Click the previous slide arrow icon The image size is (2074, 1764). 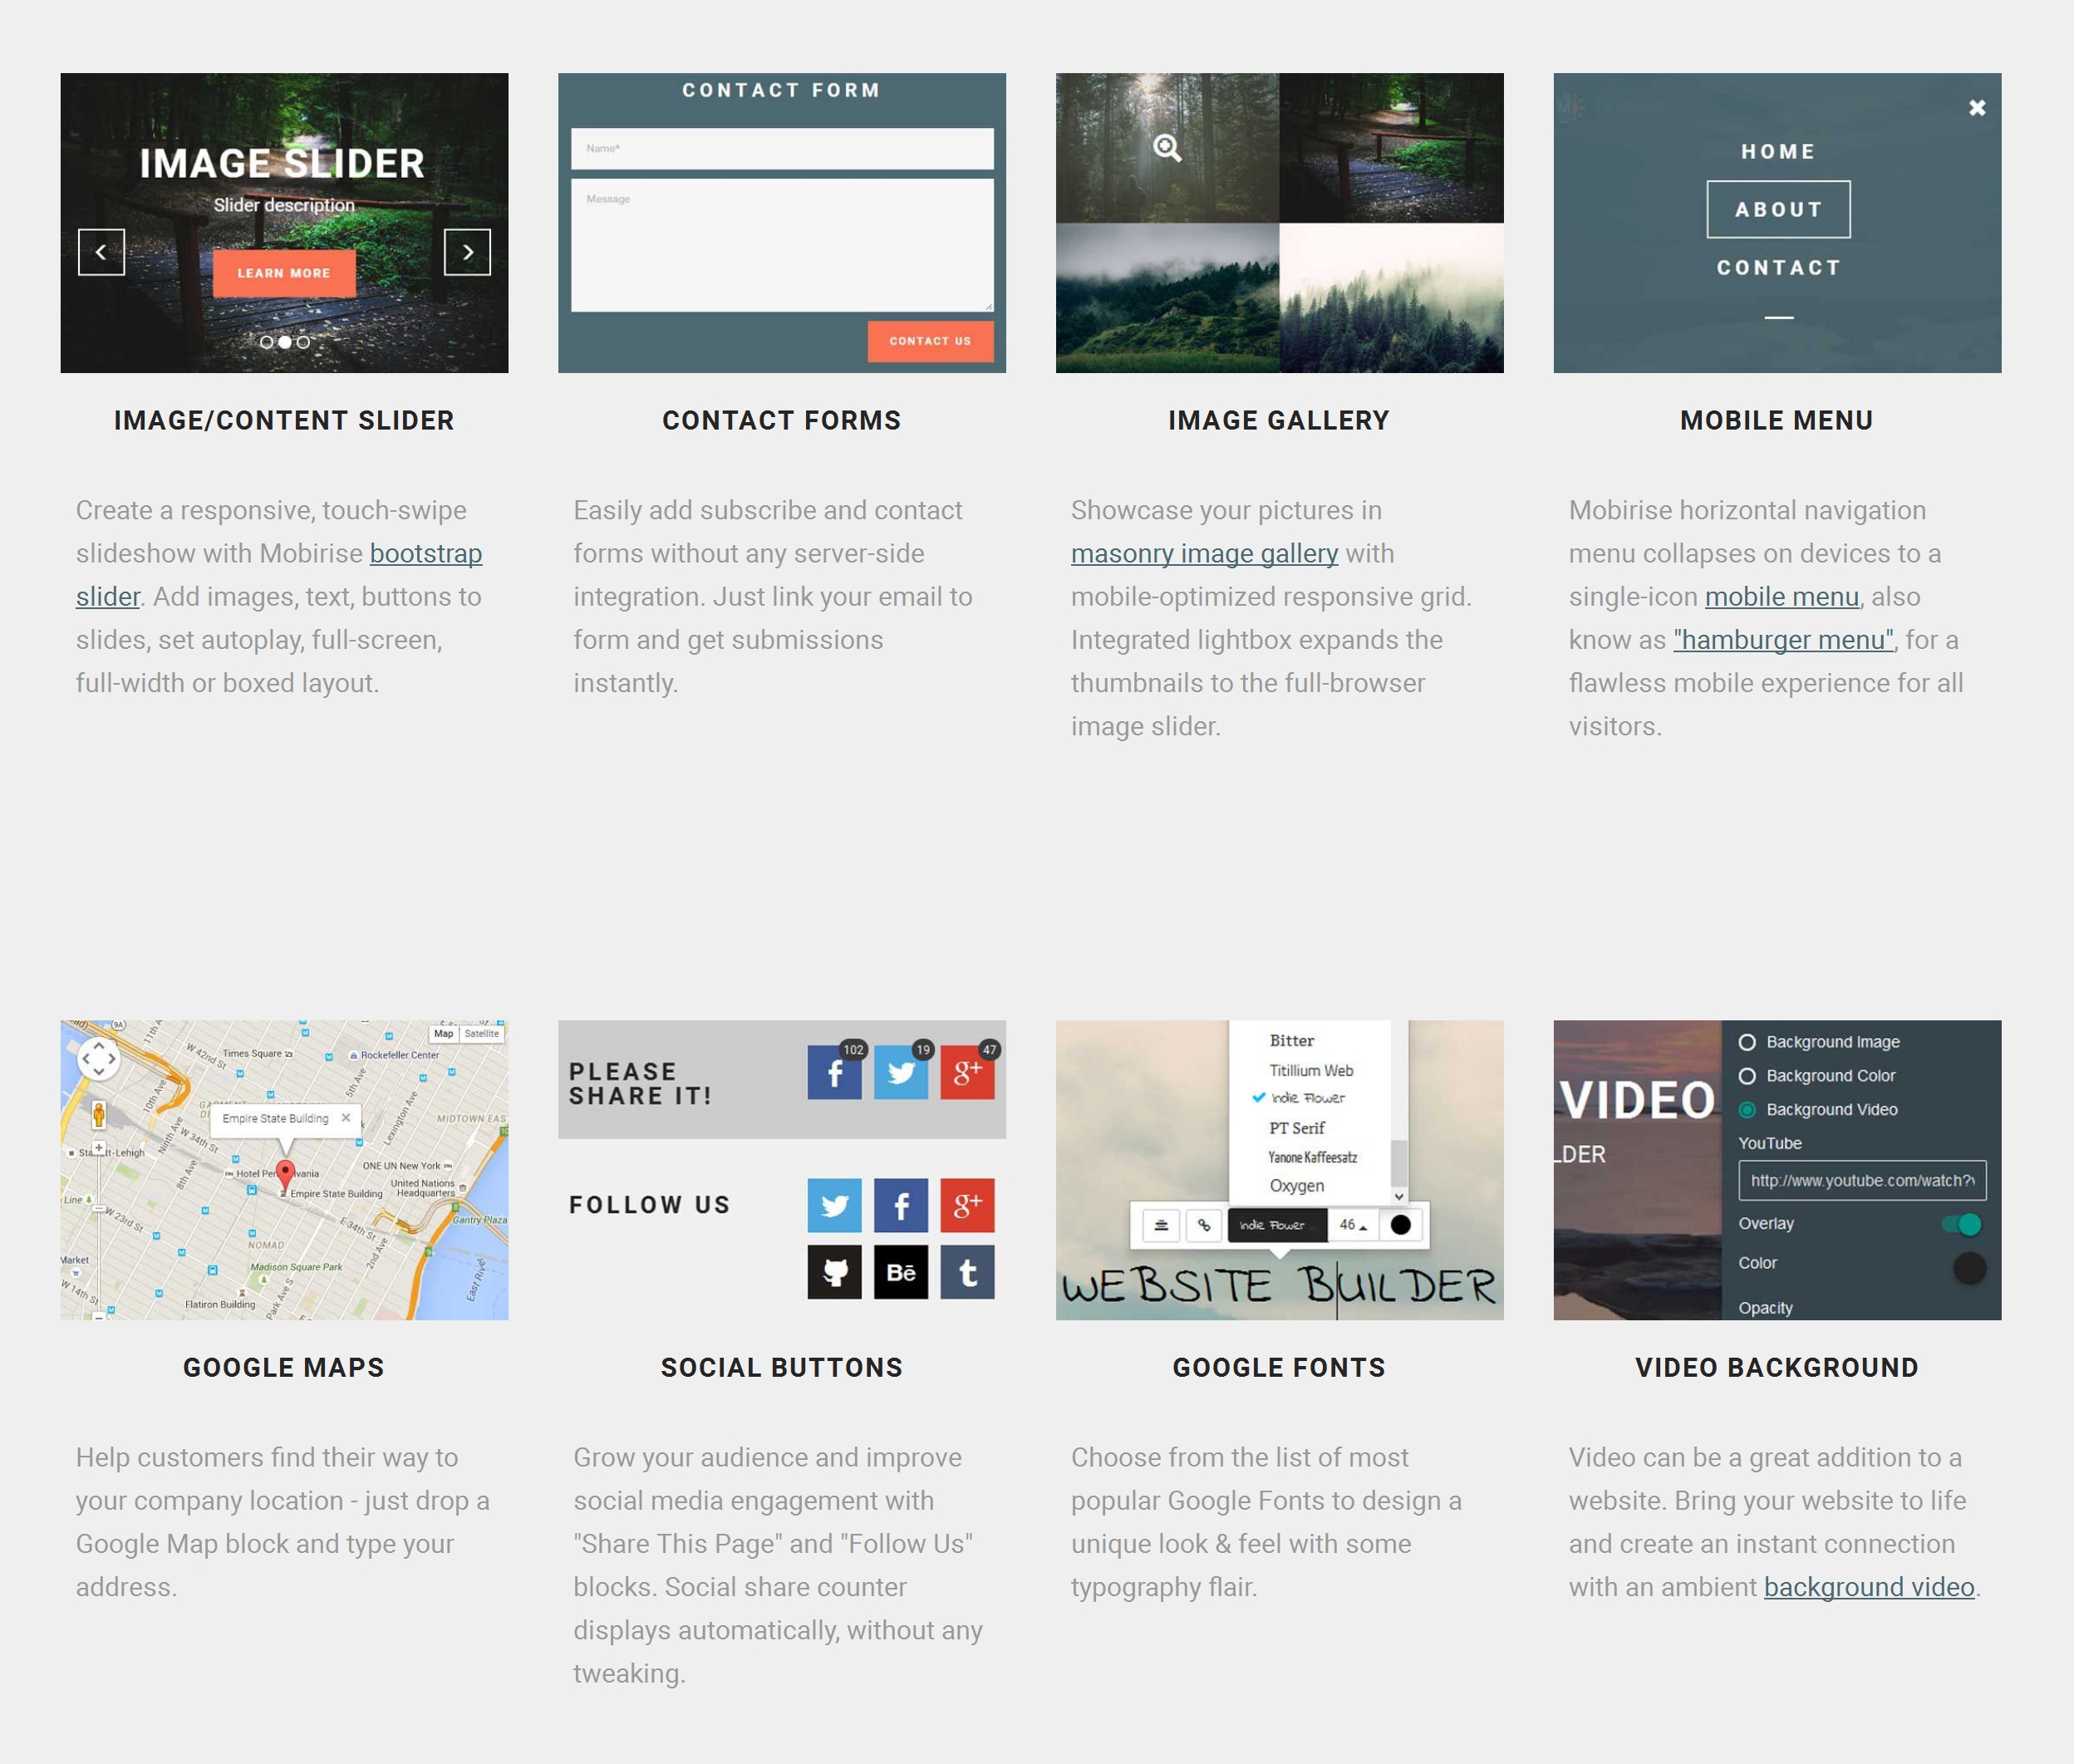tap(100, 250)
